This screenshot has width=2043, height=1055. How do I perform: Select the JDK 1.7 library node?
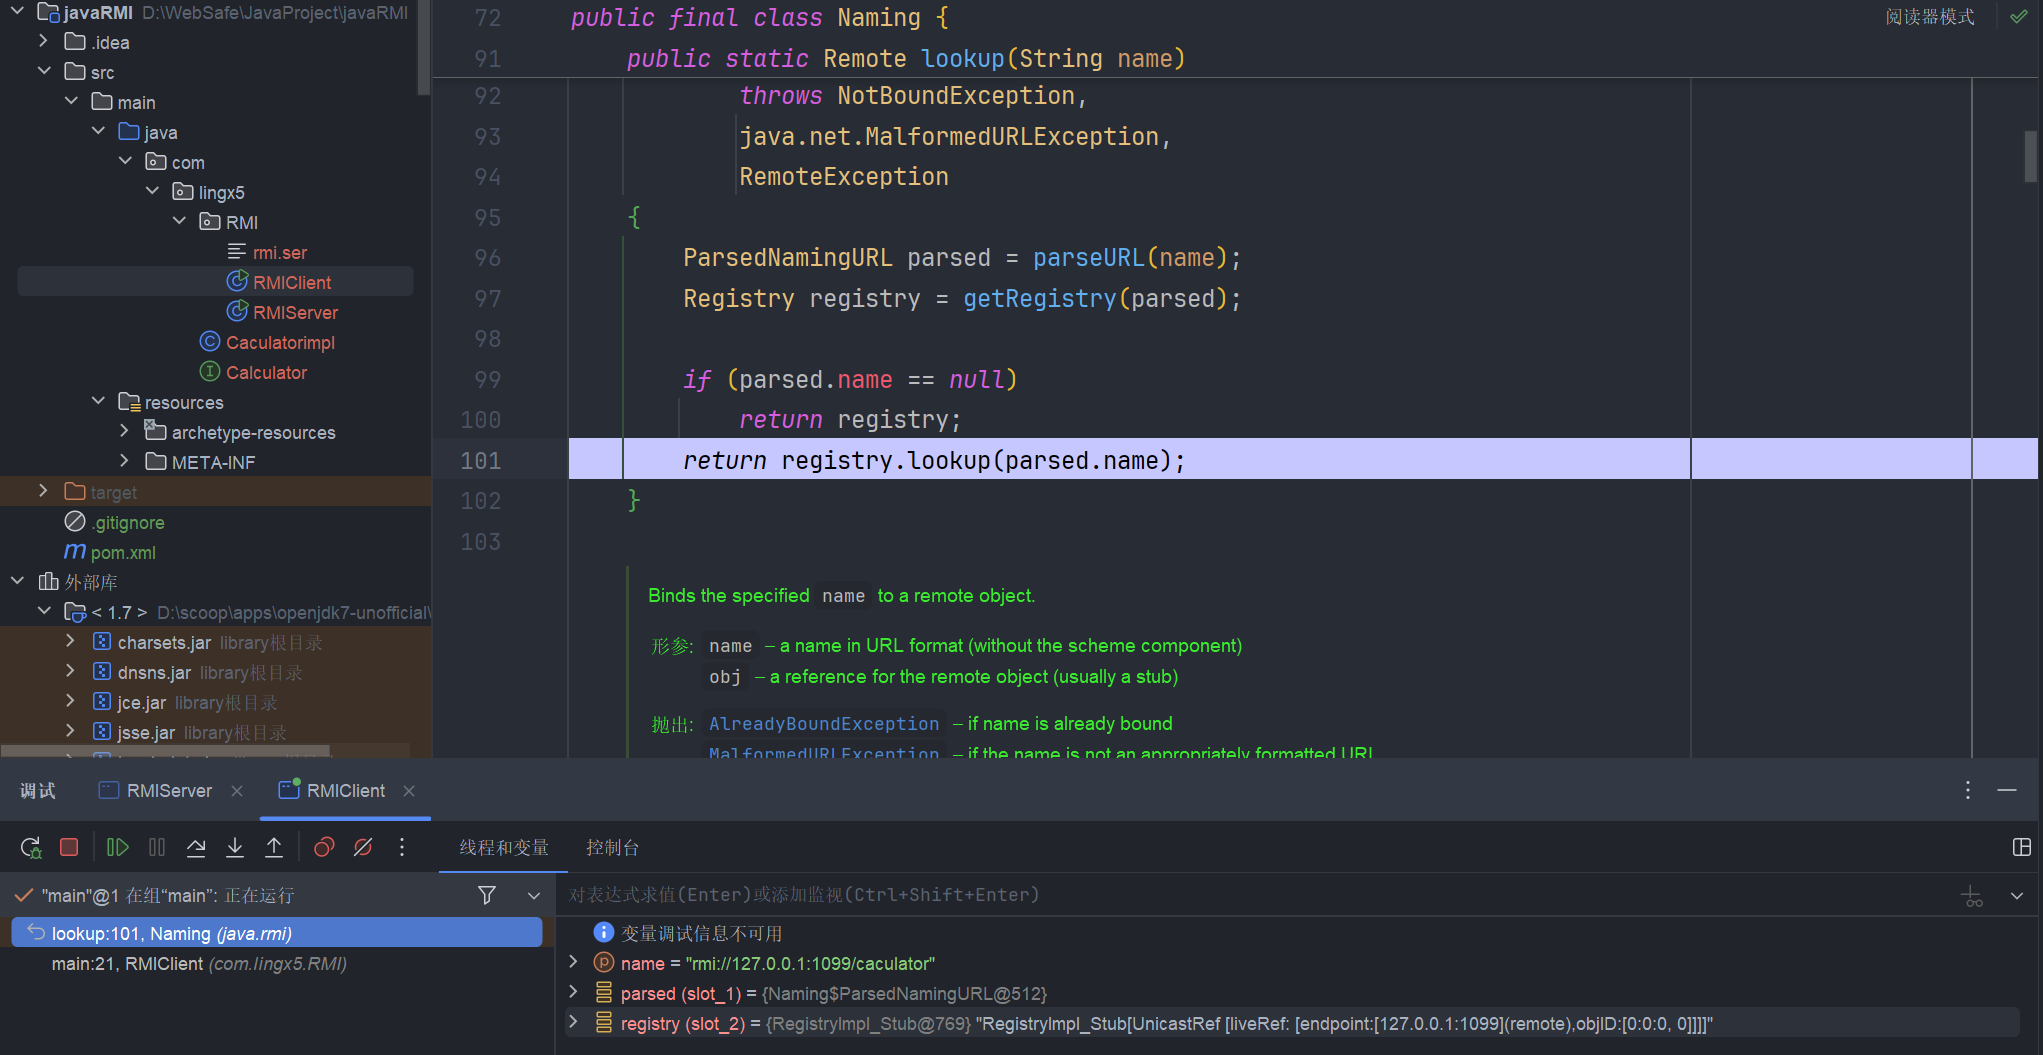coord(119,613)
